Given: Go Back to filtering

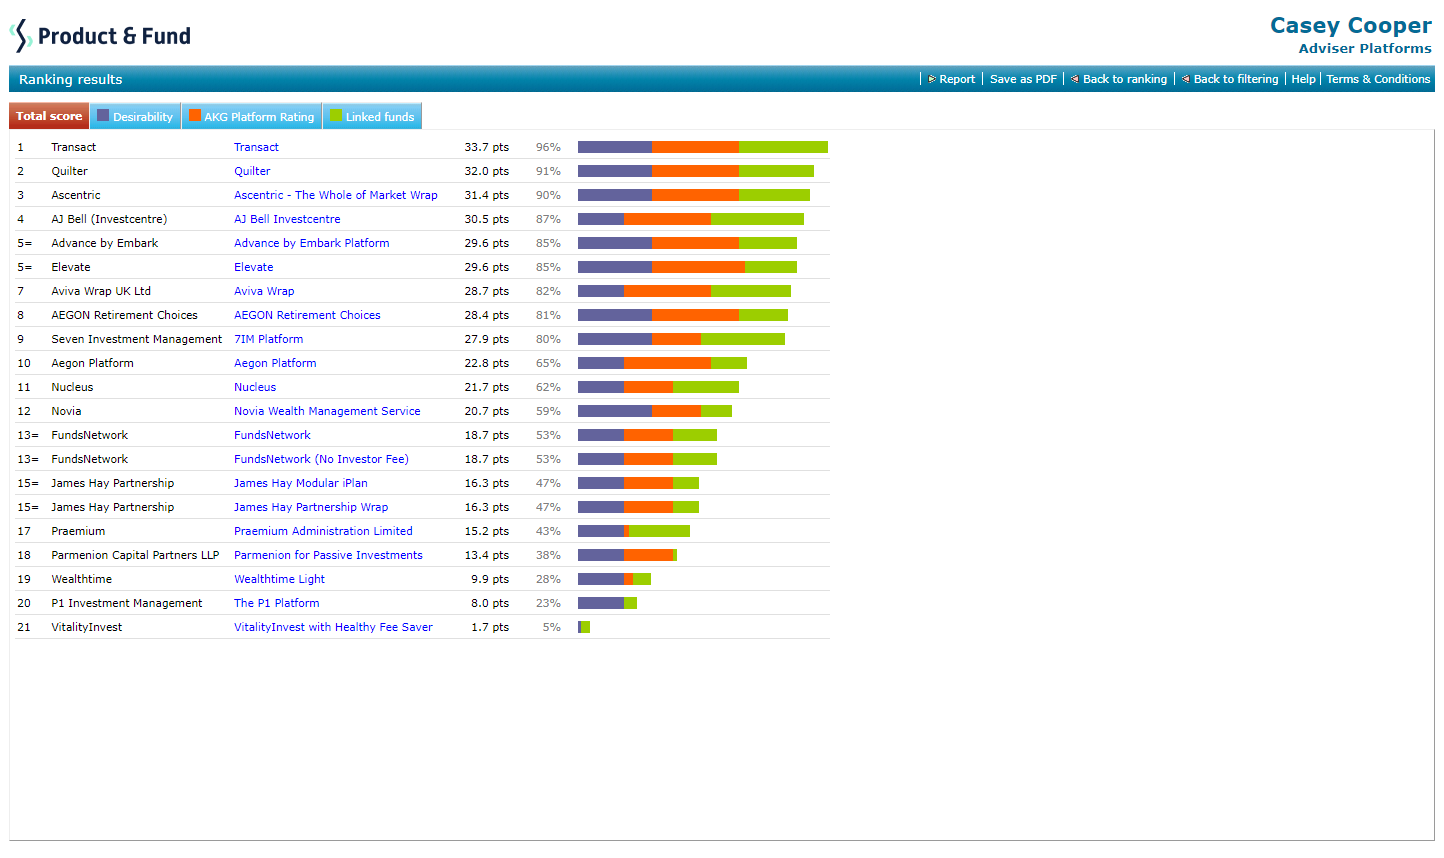Looking at the screenshot, I should point(1236,79).
